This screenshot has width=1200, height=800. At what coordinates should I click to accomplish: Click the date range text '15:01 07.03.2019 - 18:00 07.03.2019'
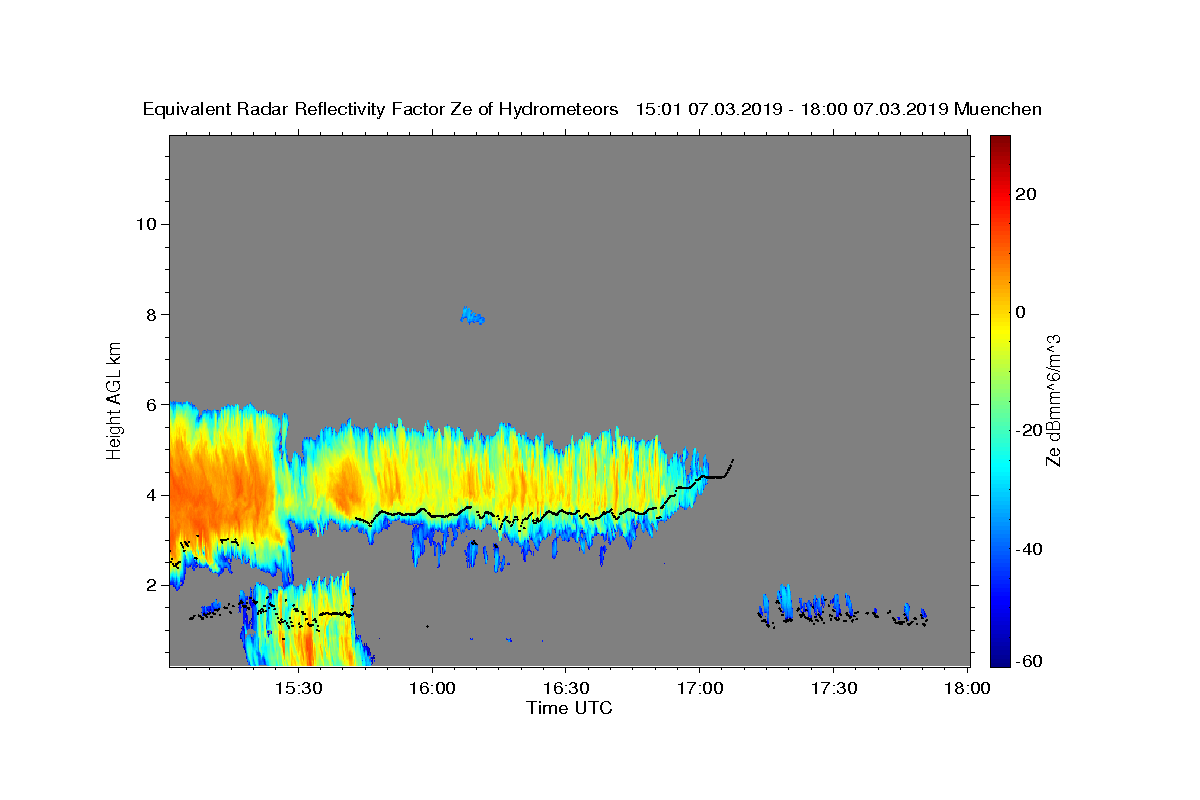[x=793, y=109]
